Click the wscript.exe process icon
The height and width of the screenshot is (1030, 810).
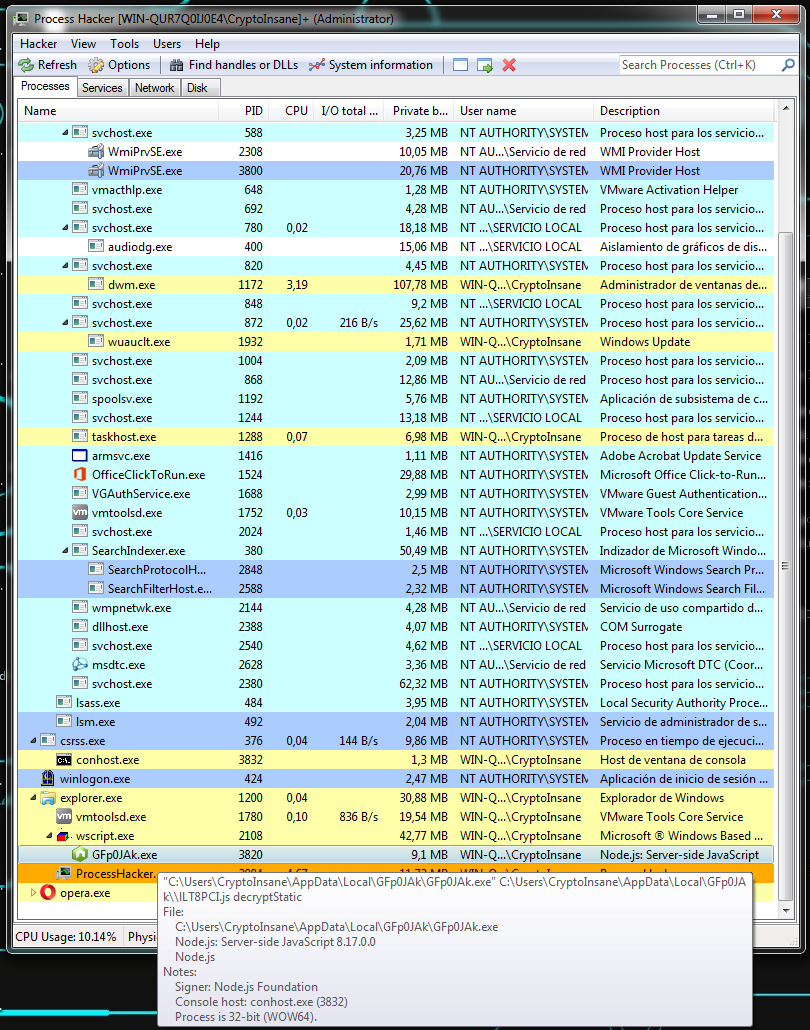(x=64, y=836)
